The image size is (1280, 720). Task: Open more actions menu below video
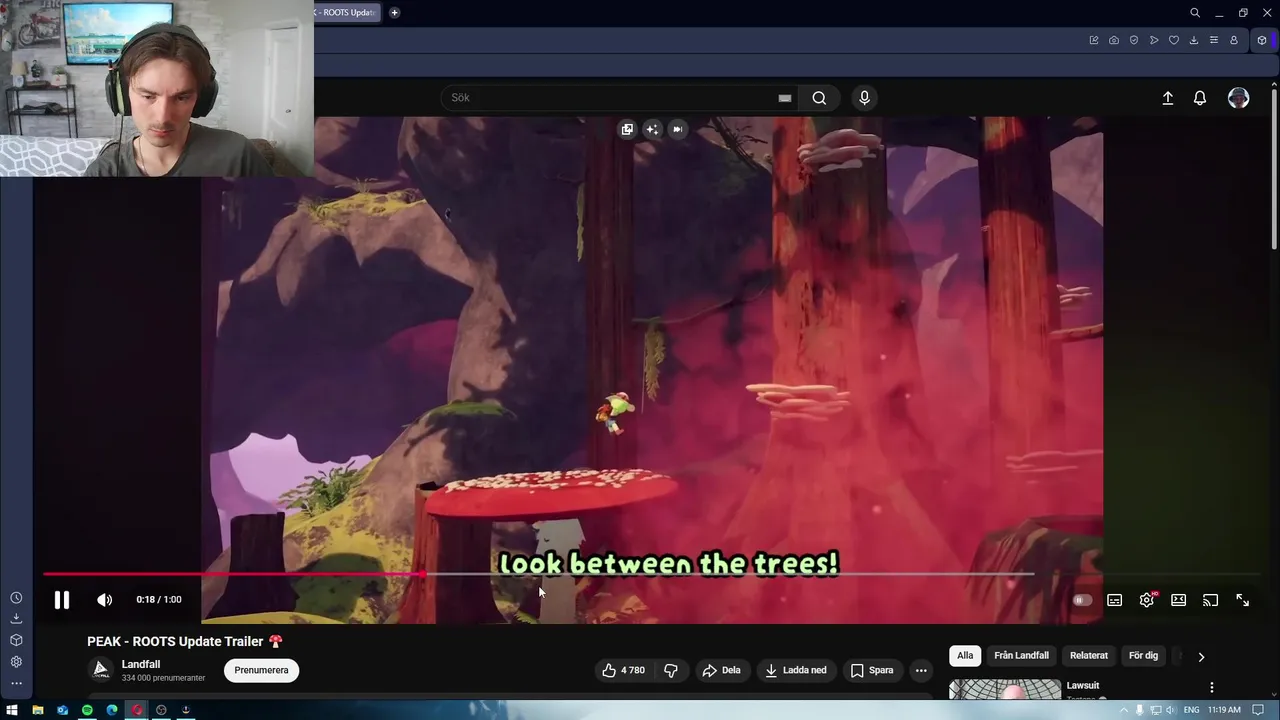pos(921,670)
